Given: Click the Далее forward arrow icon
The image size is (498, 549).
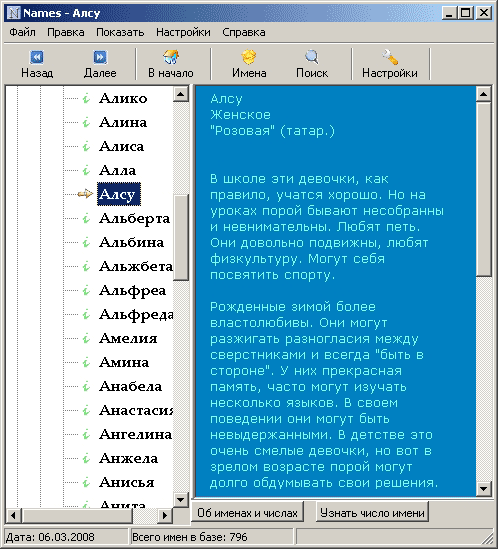Looking at the screenshot, I should [x=100, y=57].
